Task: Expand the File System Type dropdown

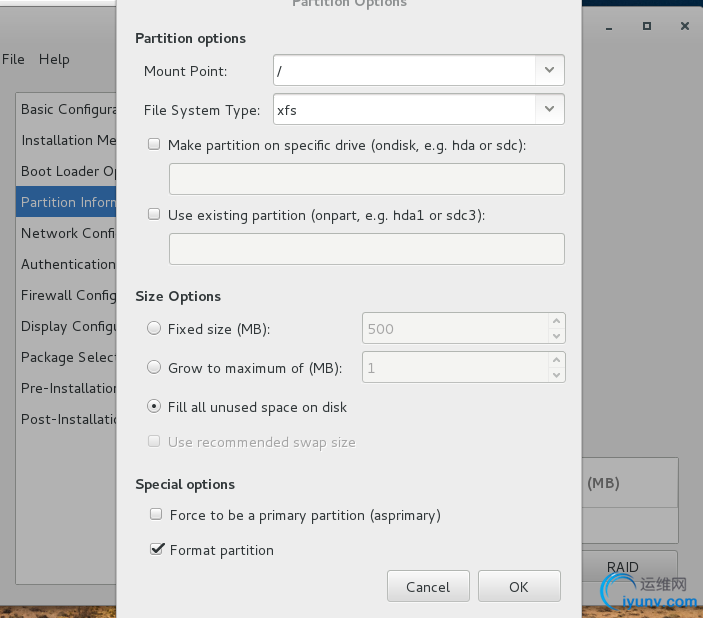Action: (x=550, y=108)
